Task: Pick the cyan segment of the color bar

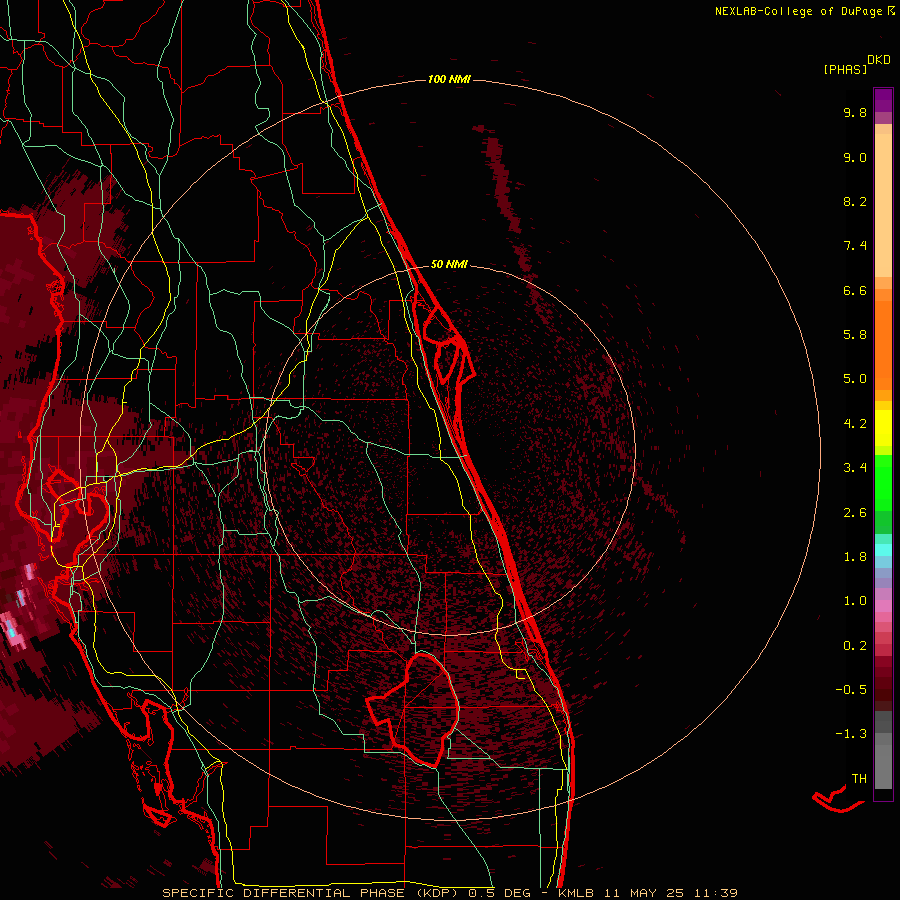Action: (883, 550)
